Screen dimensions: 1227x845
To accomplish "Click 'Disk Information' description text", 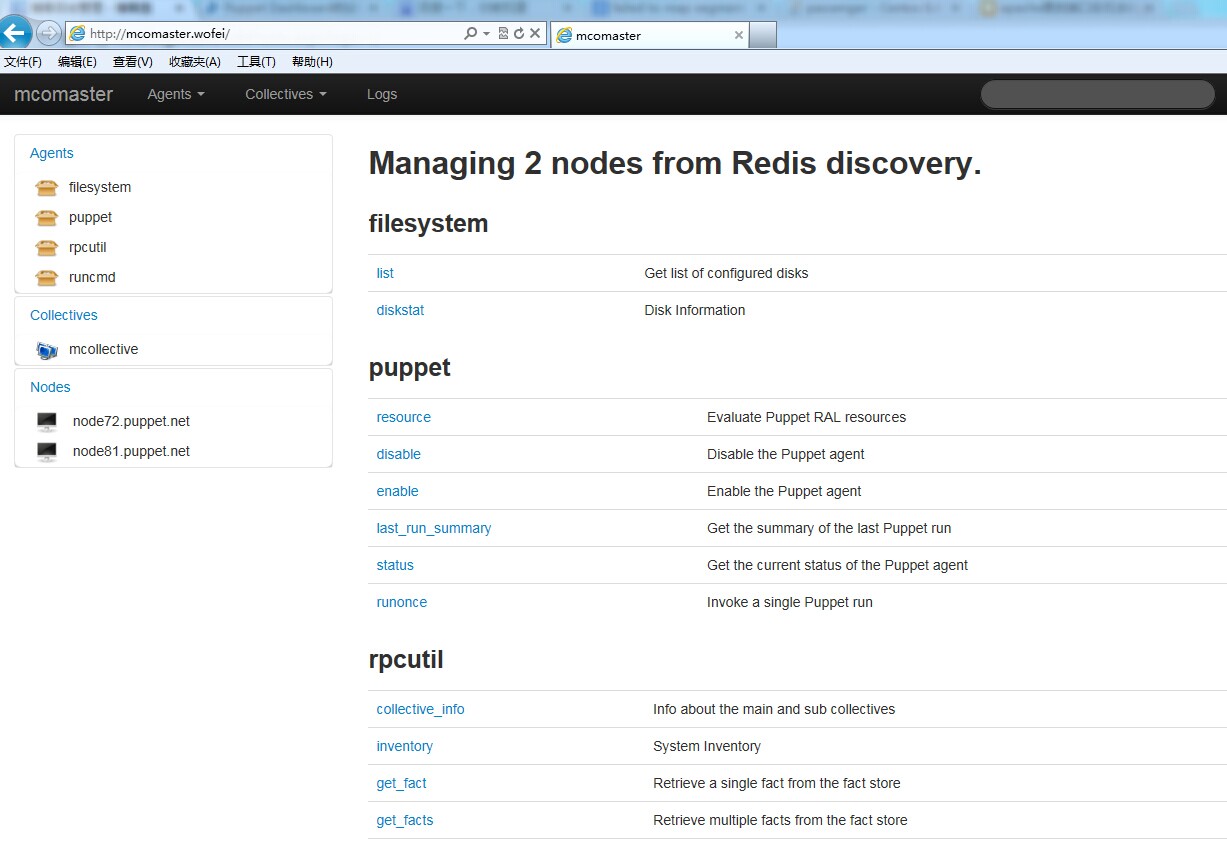I will tap(695, 310).
